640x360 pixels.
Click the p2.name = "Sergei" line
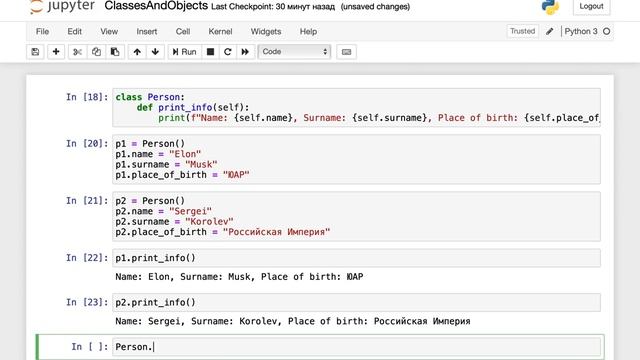point(163,211)
